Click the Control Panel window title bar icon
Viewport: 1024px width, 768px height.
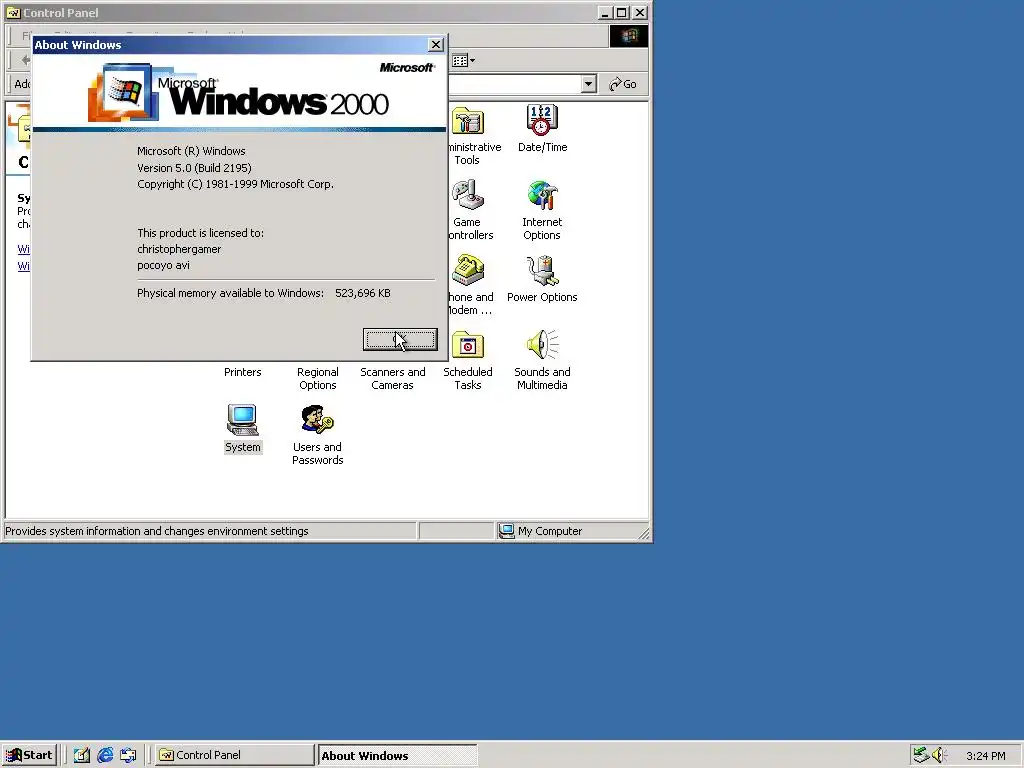click(13, 12)
